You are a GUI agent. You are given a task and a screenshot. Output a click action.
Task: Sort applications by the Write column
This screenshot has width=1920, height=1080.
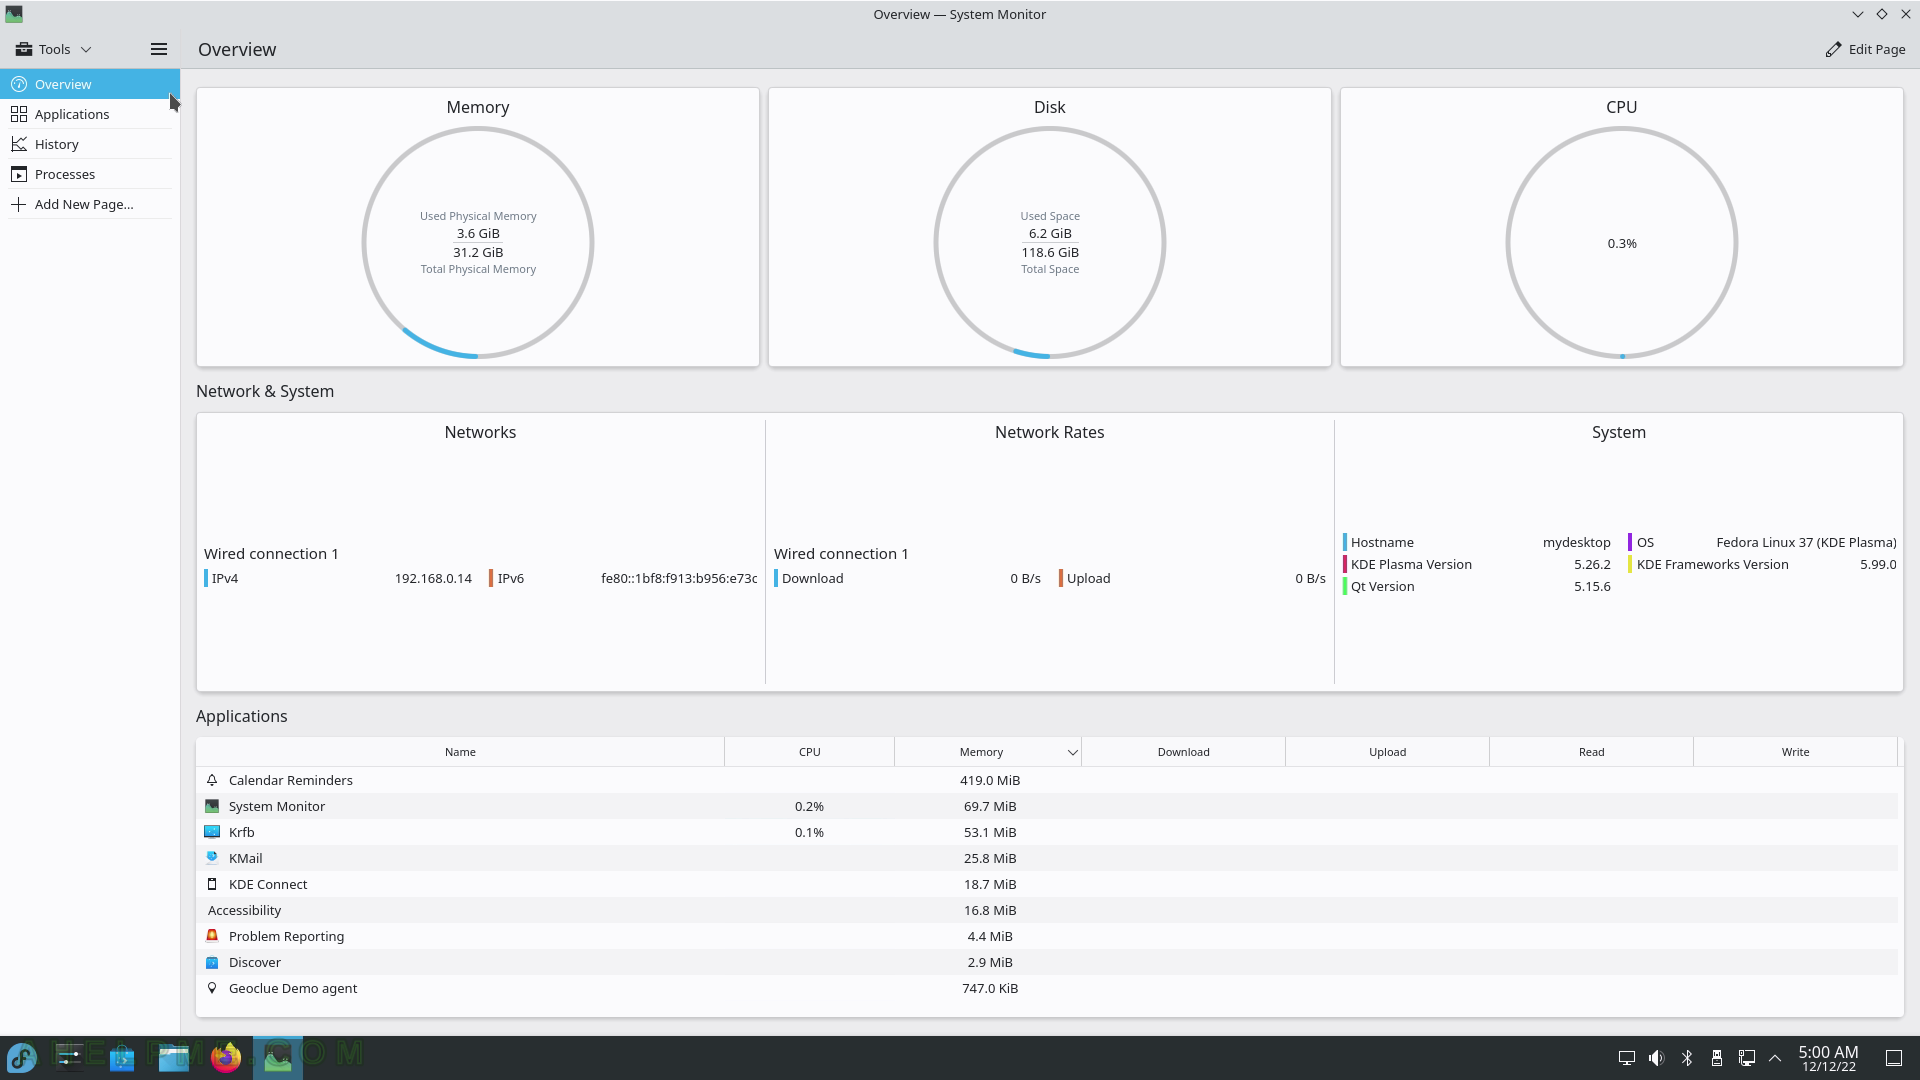click(1795, 752)
